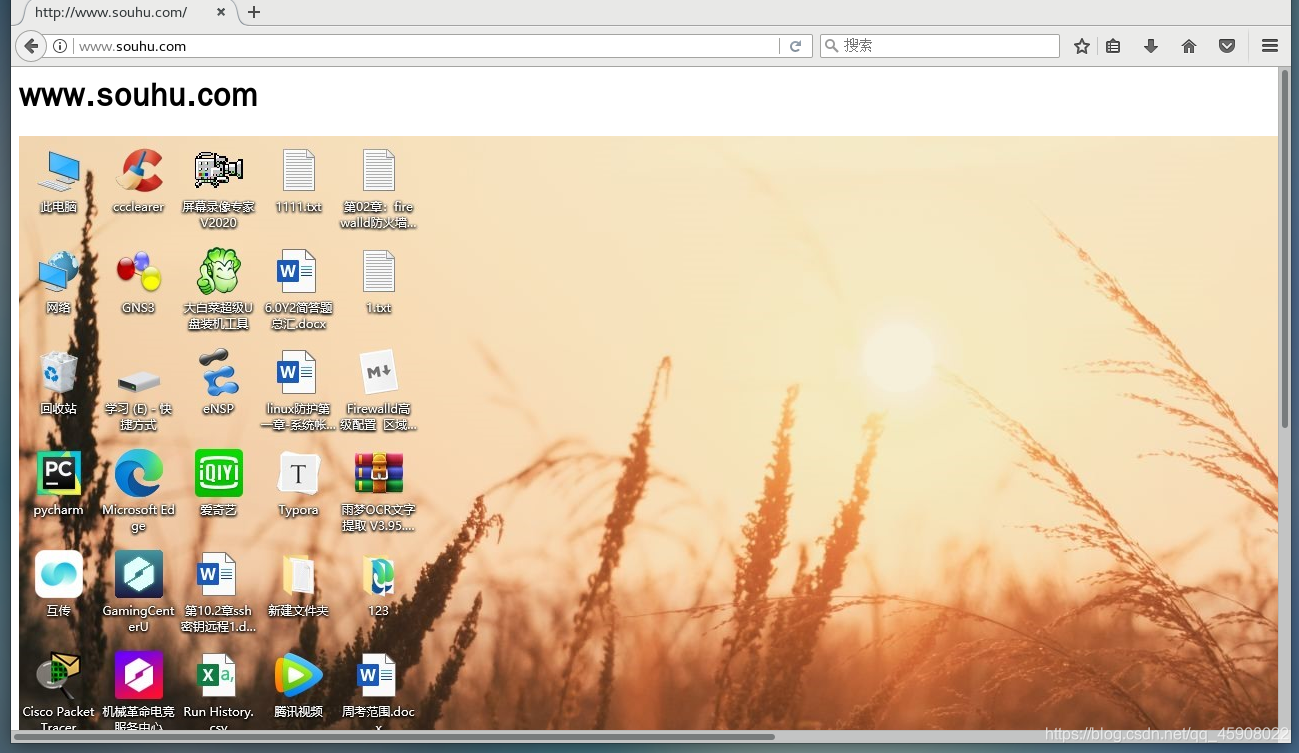Image resolution: width=1299 pixels, height=753 pixels.
Task: Select the 123 folder icon
Action: pos(378,585)
